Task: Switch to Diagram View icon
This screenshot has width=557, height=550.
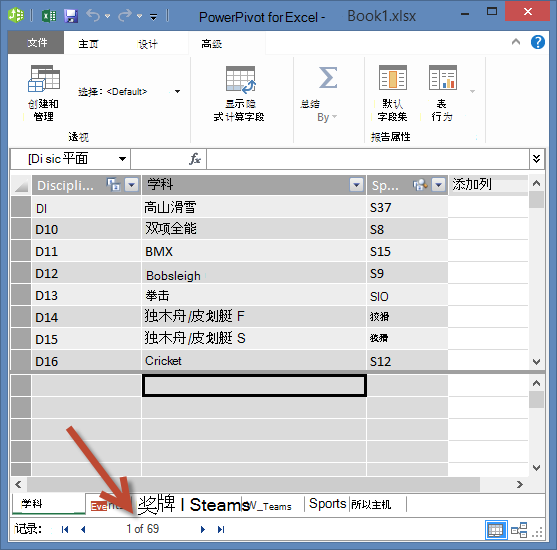Action: (x=519, y=530)
